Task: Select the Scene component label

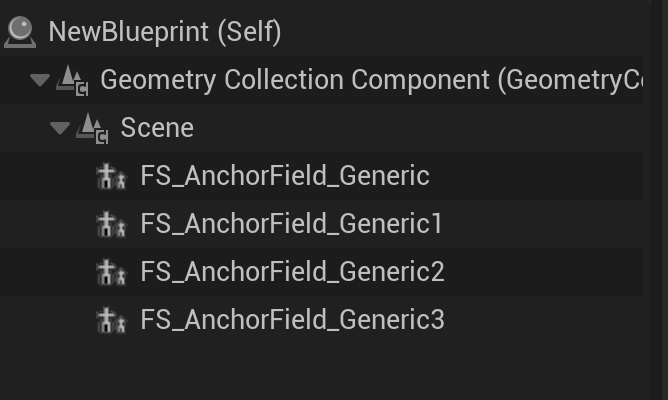Action: point(157,128)
